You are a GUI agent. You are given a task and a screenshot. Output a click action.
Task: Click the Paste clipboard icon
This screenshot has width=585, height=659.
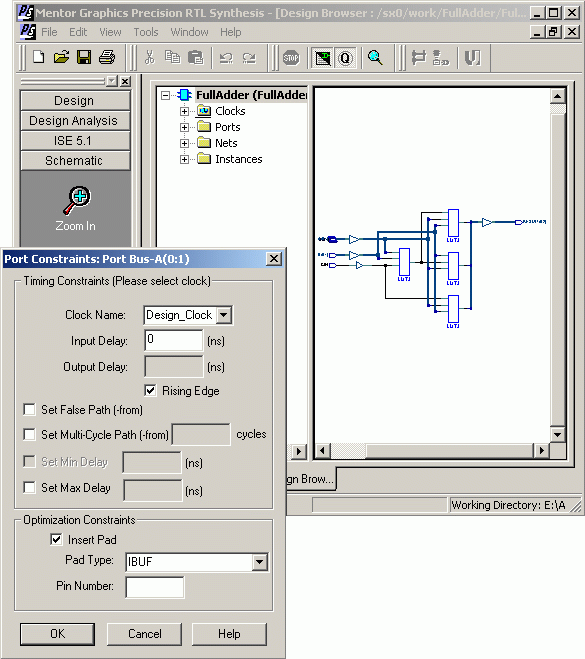195,57
